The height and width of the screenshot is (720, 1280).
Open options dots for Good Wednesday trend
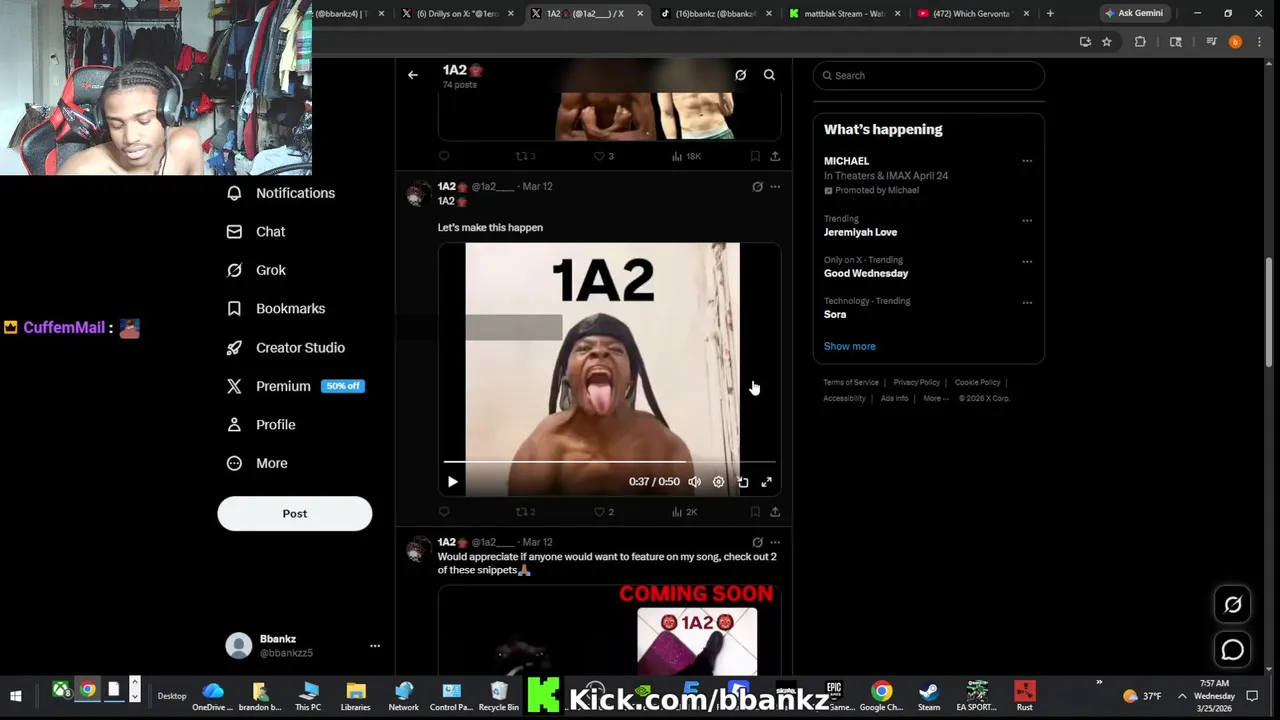pyautogui.click(x=1027, y=262)
